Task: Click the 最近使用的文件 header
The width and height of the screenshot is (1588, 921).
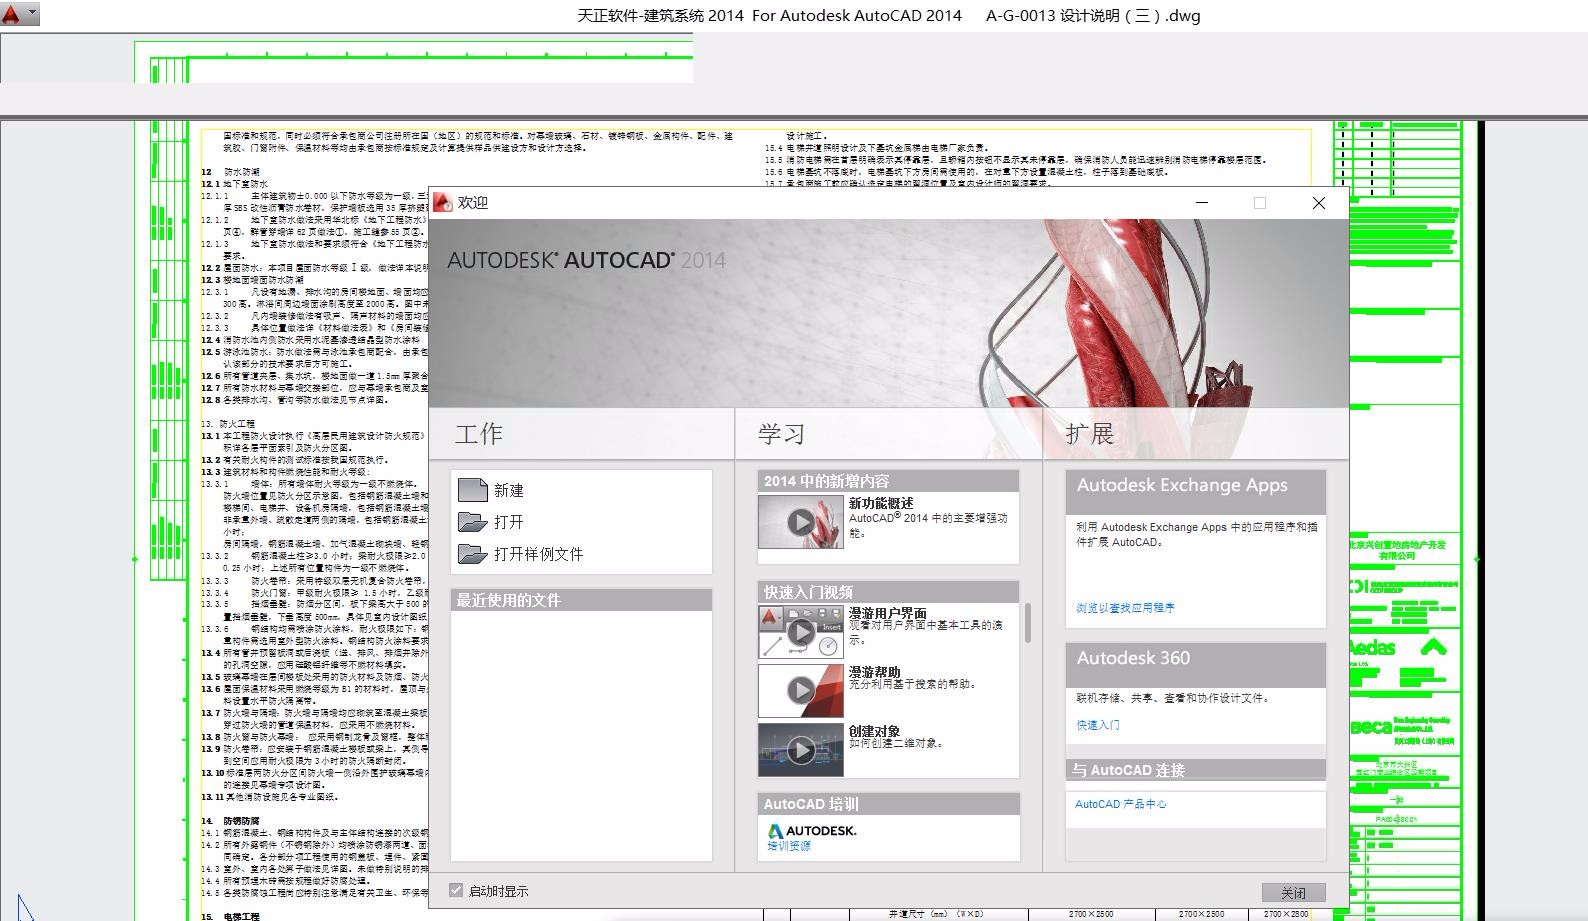Action: point(581,600)
